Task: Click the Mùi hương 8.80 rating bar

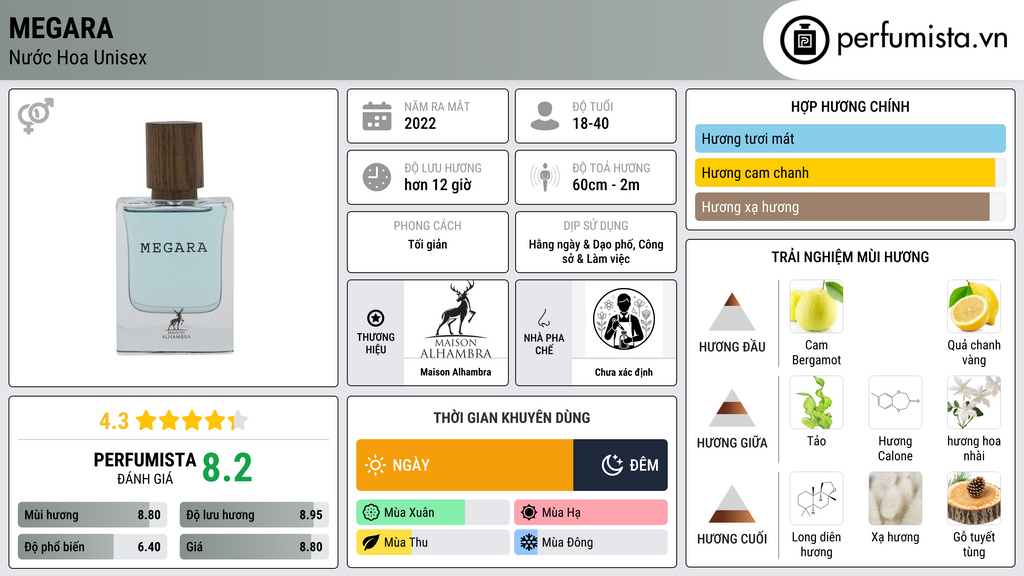Action: tap(93, 515)
